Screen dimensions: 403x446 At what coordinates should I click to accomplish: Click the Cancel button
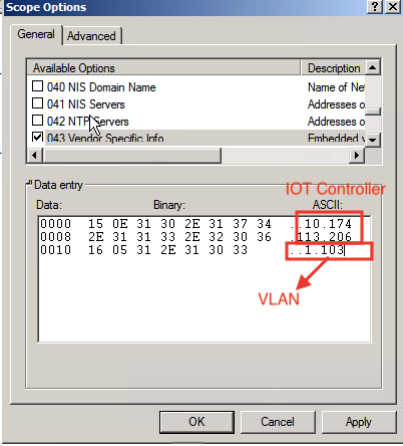click(x=278, y=422)
